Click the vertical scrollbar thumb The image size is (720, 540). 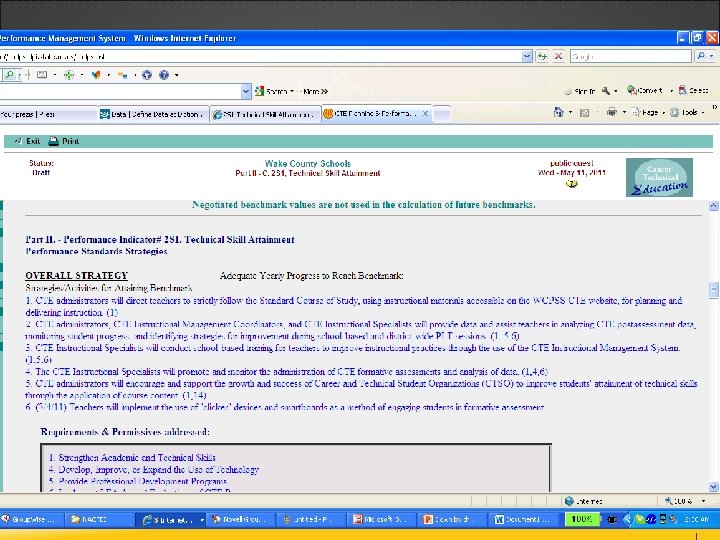pos(714,290)
